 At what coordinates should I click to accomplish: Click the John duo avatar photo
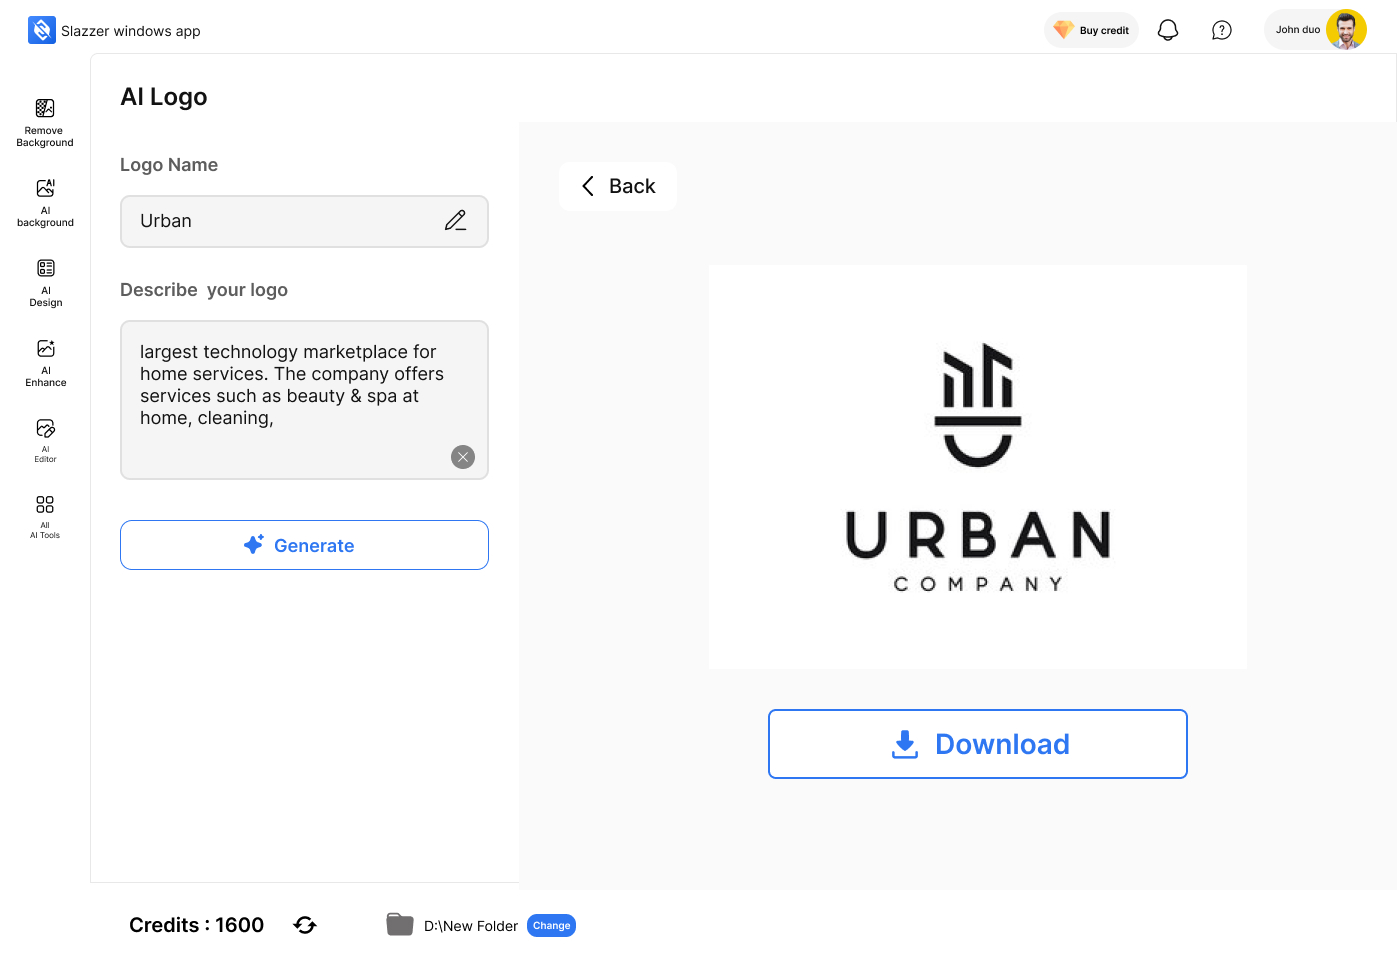[x=1346, y=30]
